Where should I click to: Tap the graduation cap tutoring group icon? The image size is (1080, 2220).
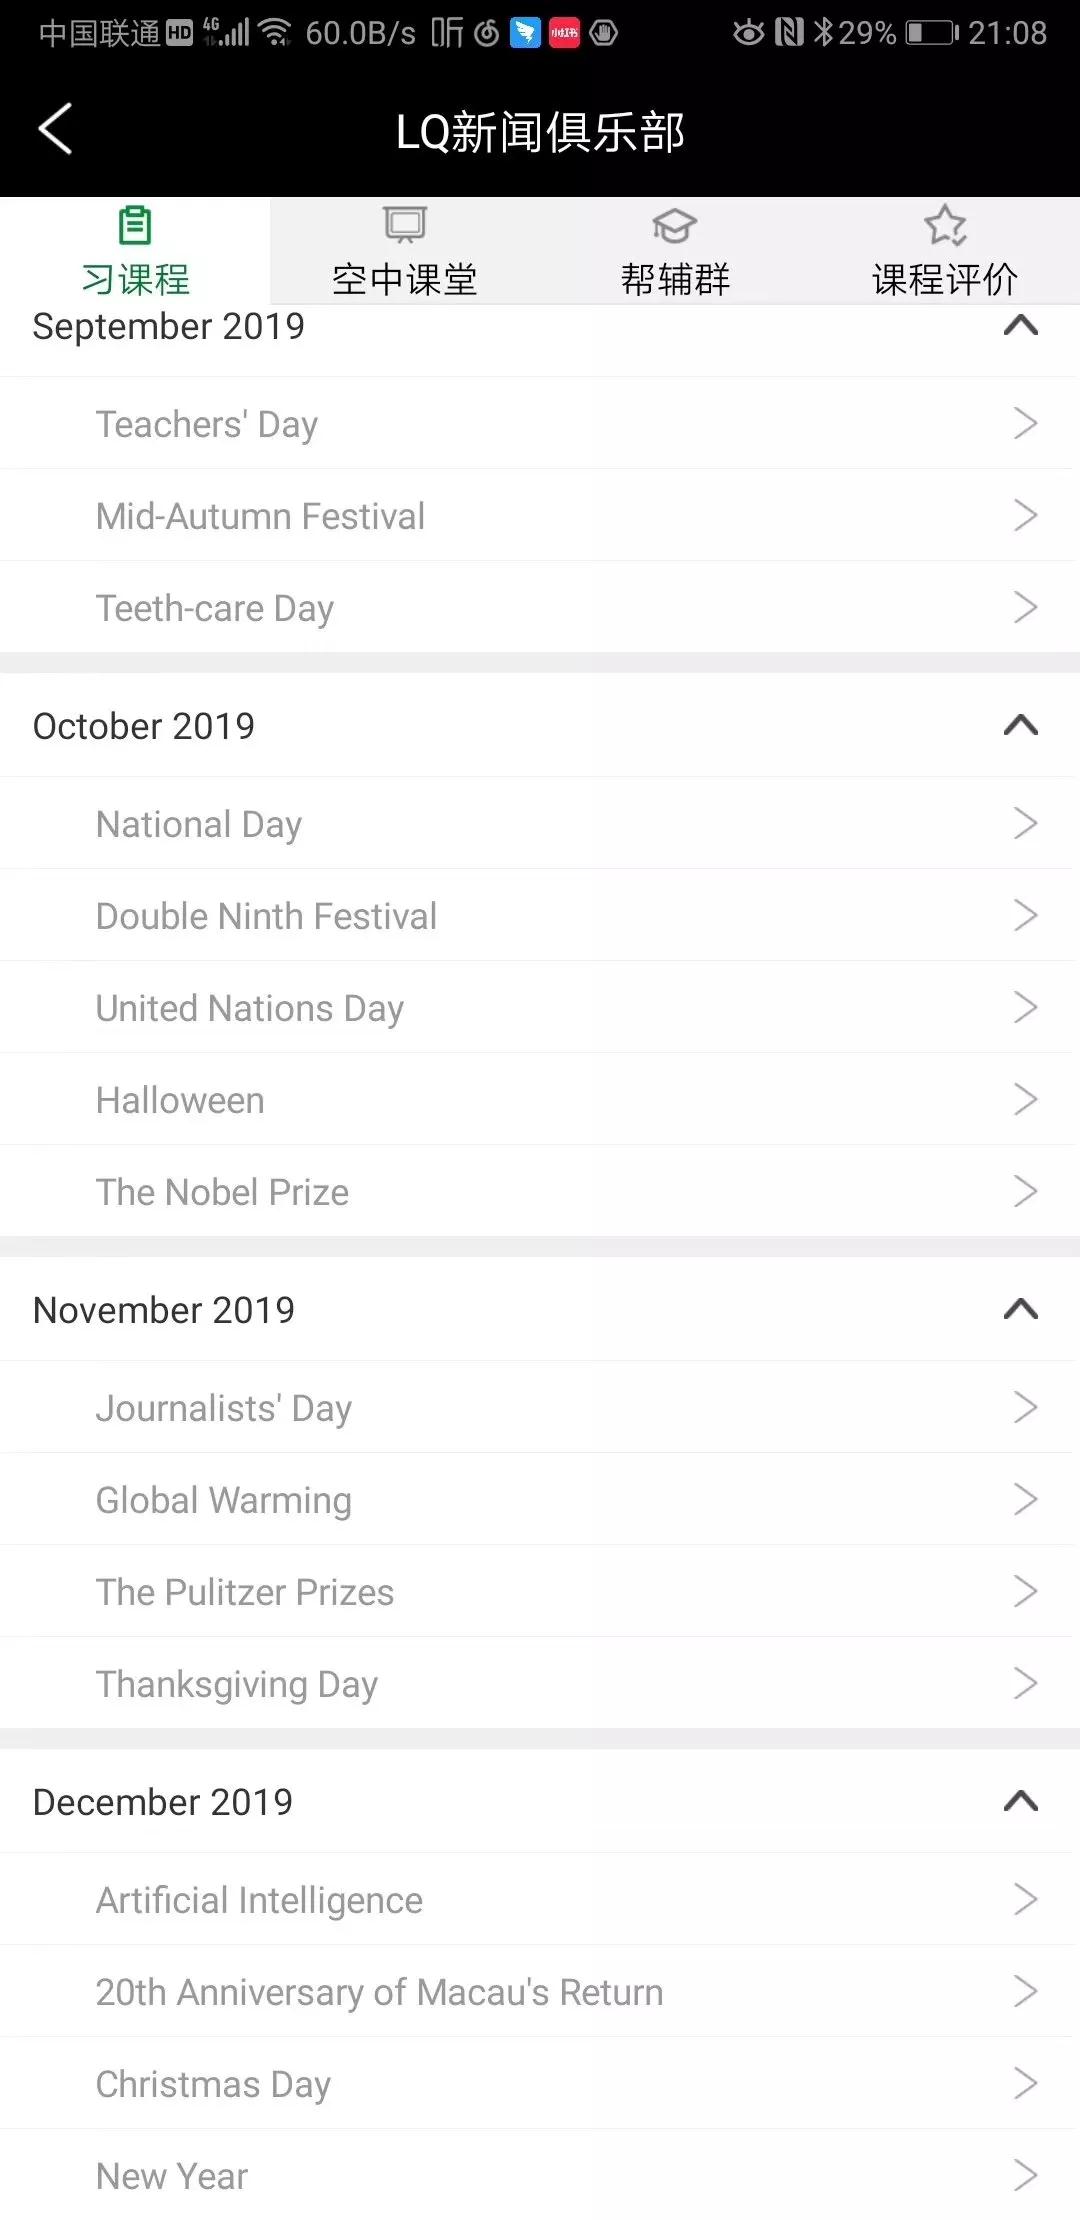coord(675,225)
